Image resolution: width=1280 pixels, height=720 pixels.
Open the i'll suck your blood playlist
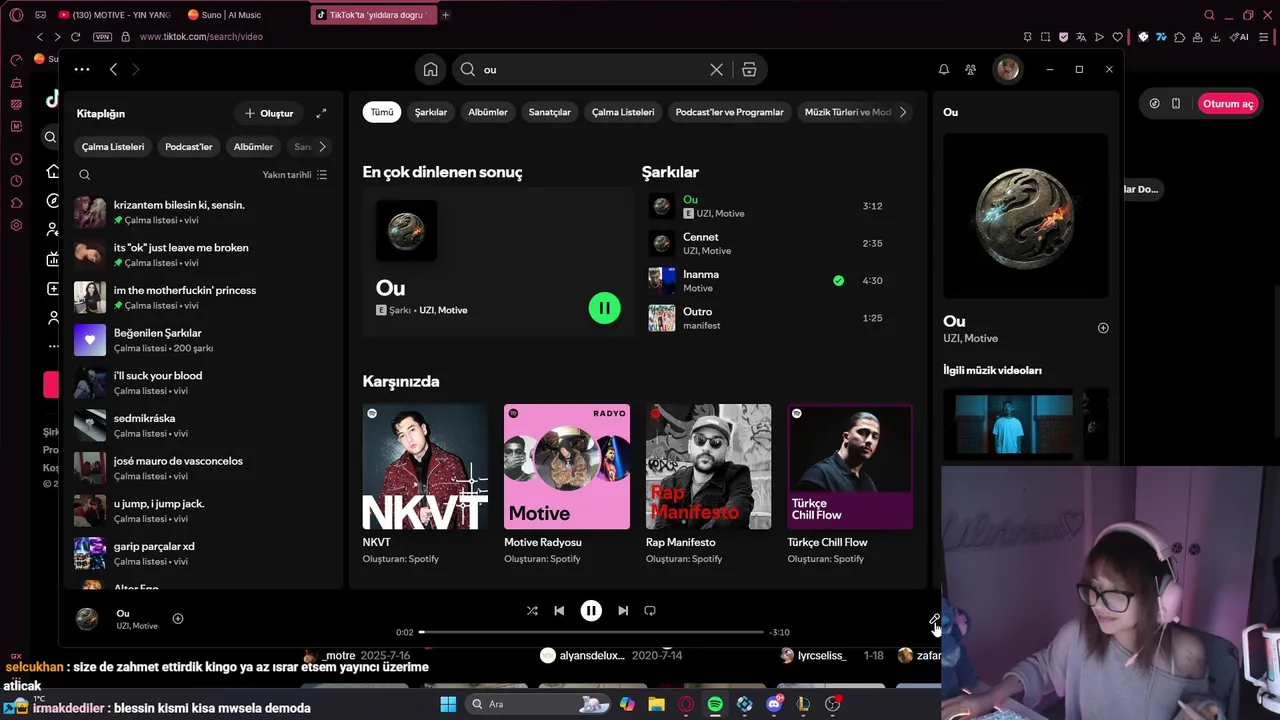pyautogui.click(x=204, y=383)
